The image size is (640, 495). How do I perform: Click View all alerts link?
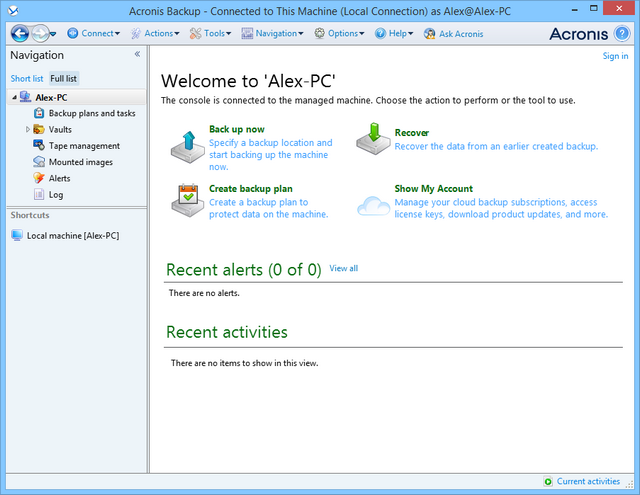(343, 268)
